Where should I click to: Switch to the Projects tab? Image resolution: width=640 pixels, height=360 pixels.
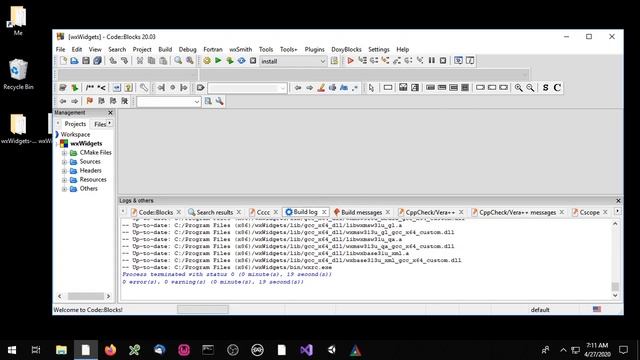[75, 124]
